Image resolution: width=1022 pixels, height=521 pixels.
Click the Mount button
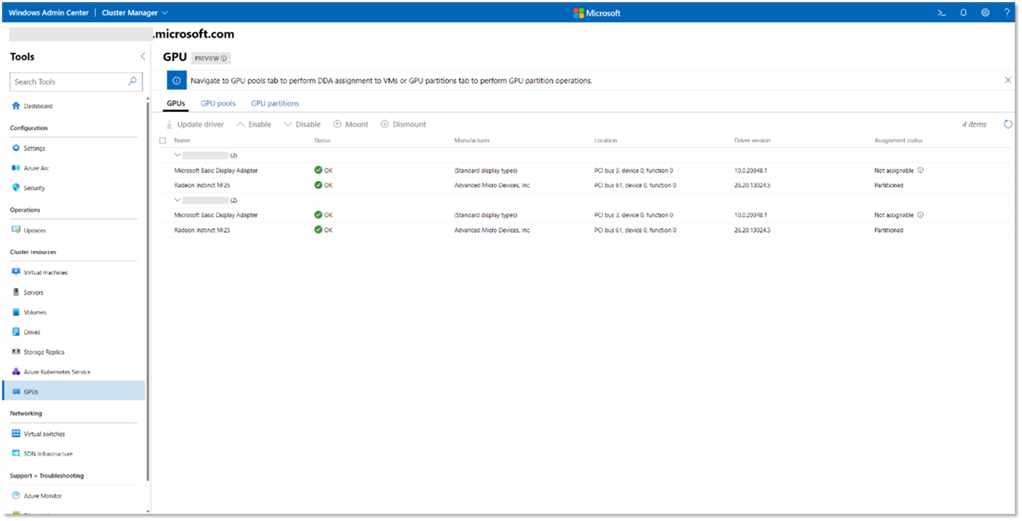351,124
